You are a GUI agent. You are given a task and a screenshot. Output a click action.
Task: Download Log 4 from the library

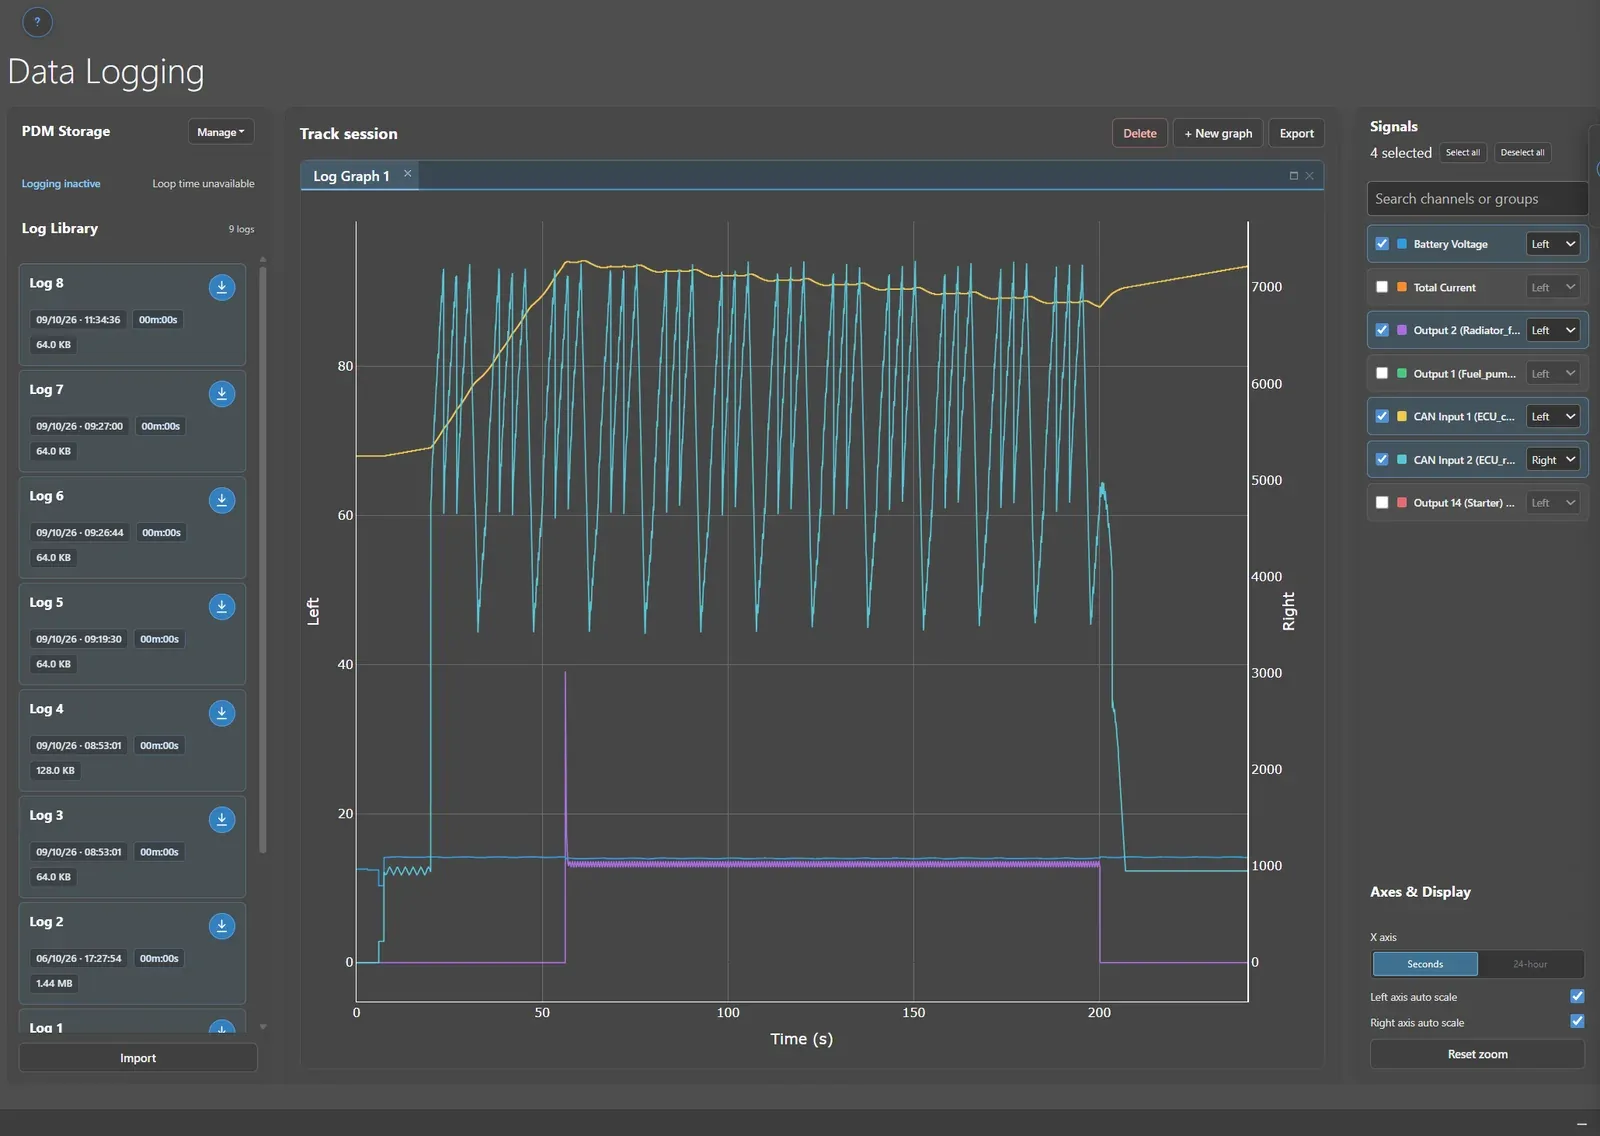(x=222, y=713)
